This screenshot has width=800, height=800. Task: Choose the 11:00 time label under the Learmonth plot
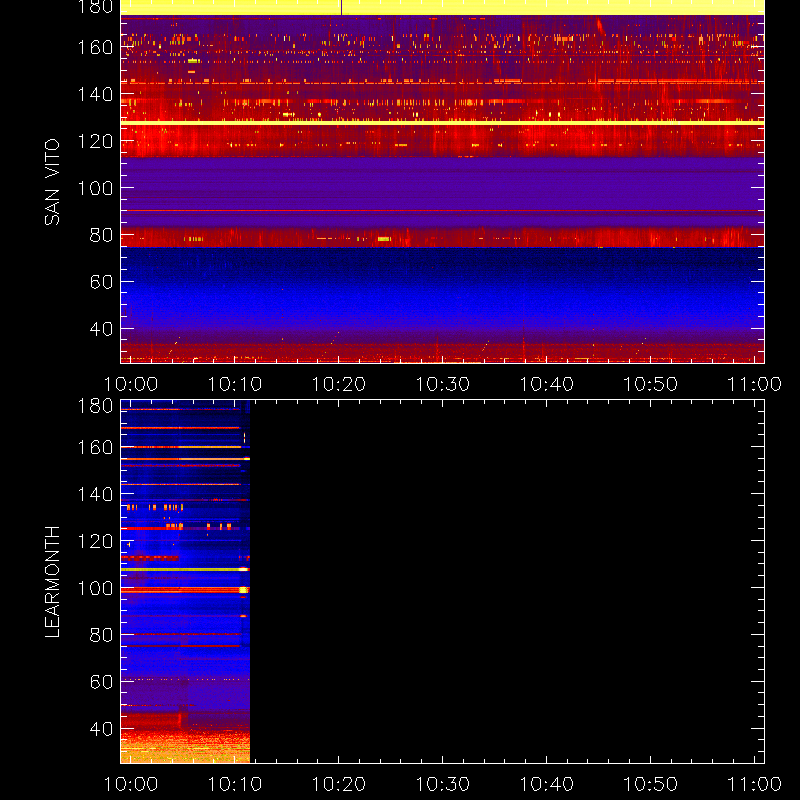coord(754,784)
